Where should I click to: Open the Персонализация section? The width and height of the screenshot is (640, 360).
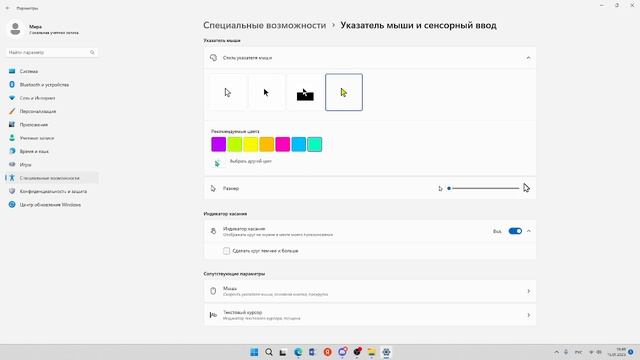pos(51,111)
